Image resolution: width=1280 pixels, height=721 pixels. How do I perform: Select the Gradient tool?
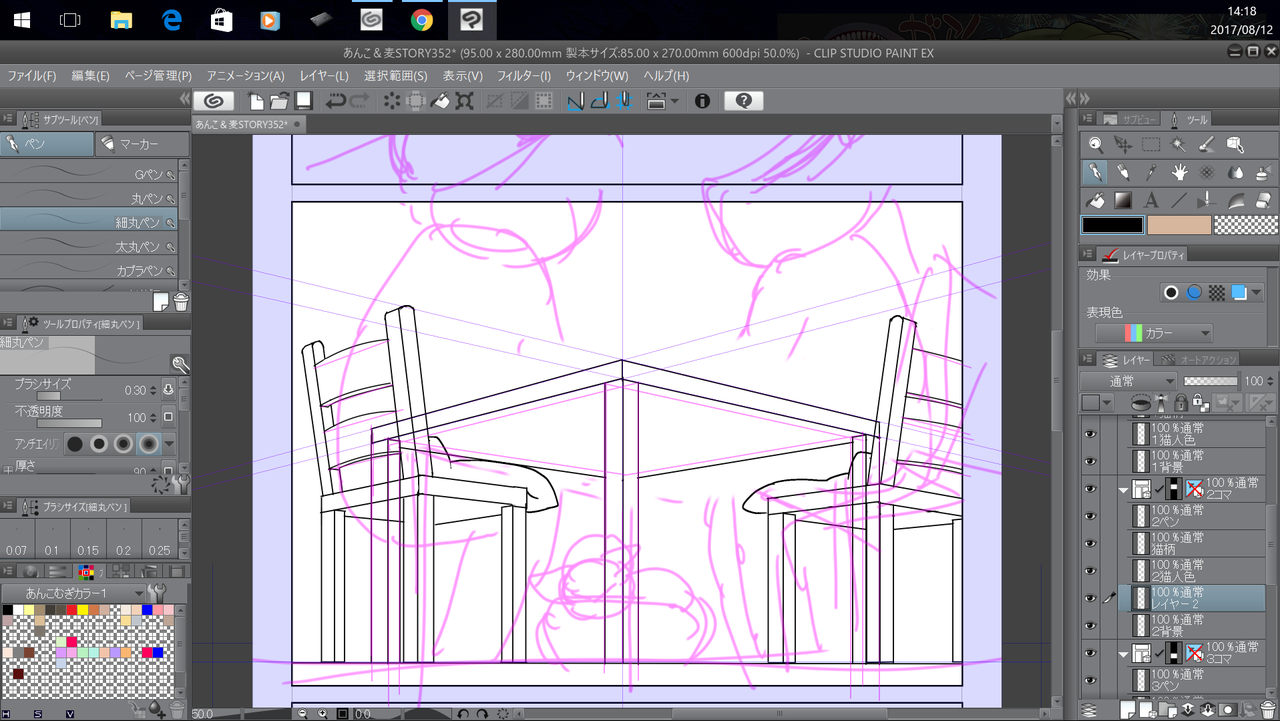1124,199
